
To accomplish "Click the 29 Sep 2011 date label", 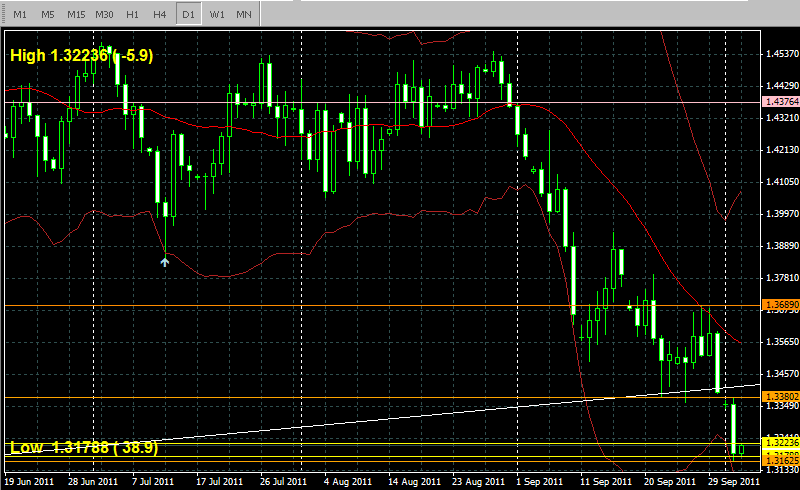I will [x=732, y=482].
